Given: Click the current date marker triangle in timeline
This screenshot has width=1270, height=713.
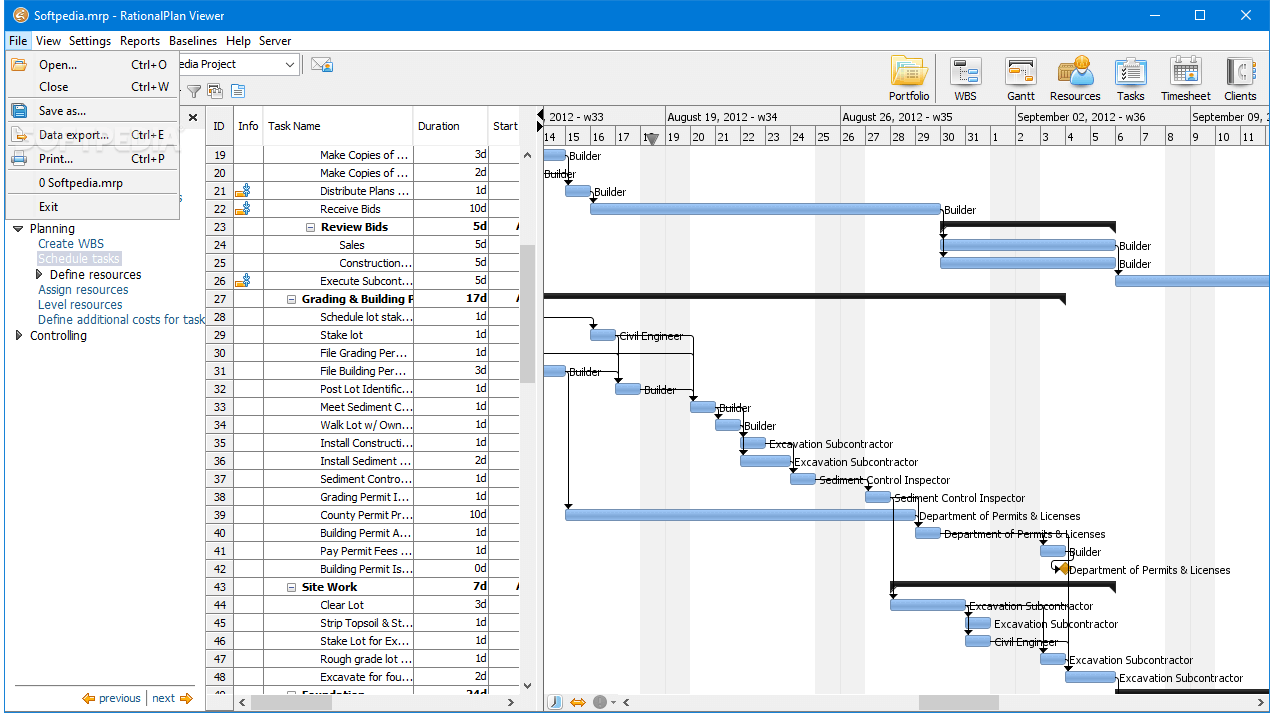Looking at the screenshot, I should [x=653, y=139].
